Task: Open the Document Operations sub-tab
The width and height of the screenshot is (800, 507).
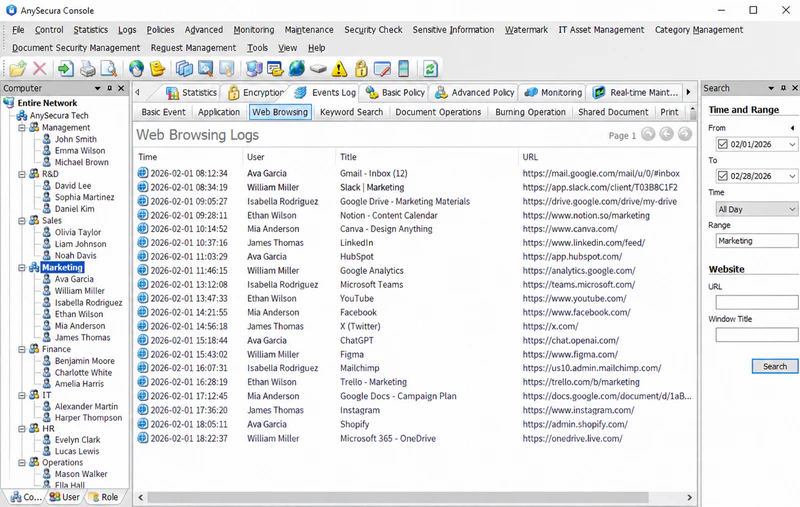Action: click(438, 112)
